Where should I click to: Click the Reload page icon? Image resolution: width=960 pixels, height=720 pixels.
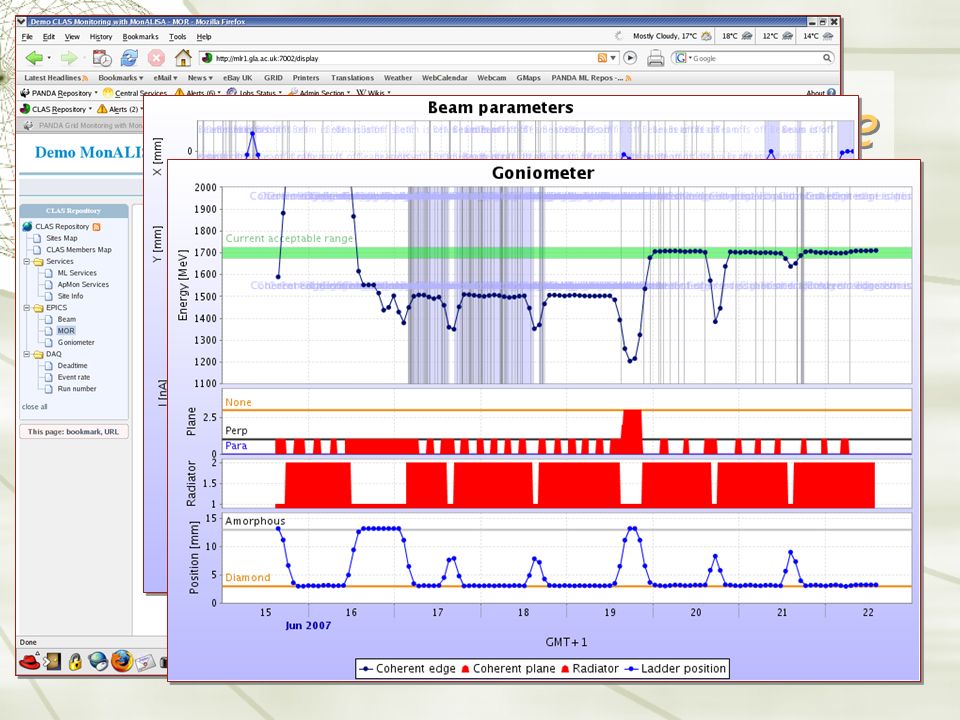129,58
